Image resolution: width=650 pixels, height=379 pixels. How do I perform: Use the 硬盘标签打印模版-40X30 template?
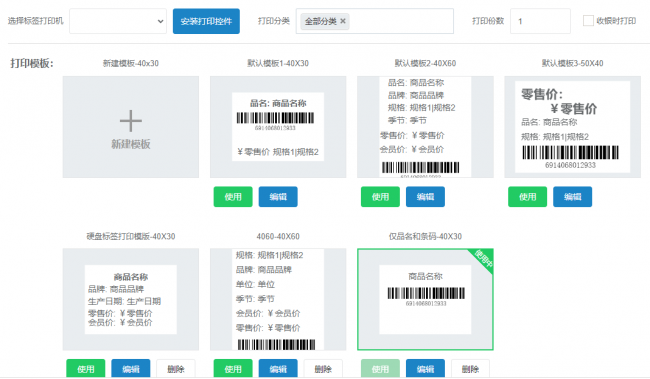(86, 369)
